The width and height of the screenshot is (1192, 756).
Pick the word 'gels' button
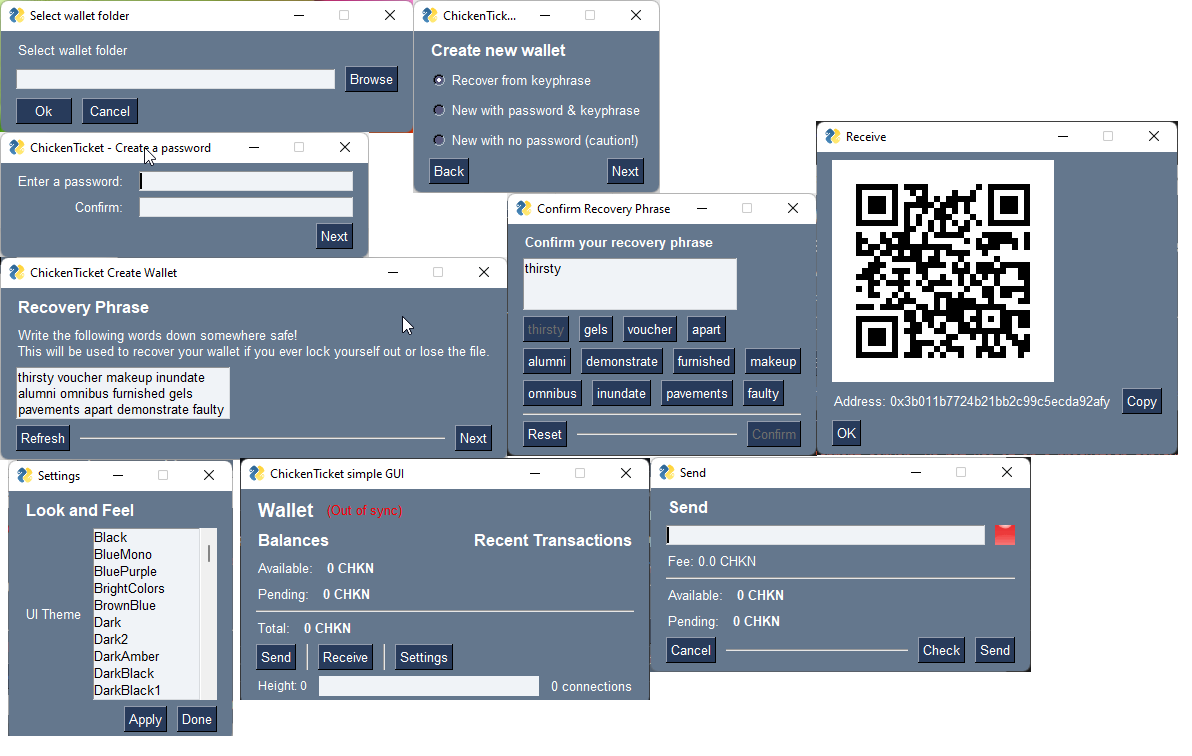pyautogui.click(x=595, y=329)
